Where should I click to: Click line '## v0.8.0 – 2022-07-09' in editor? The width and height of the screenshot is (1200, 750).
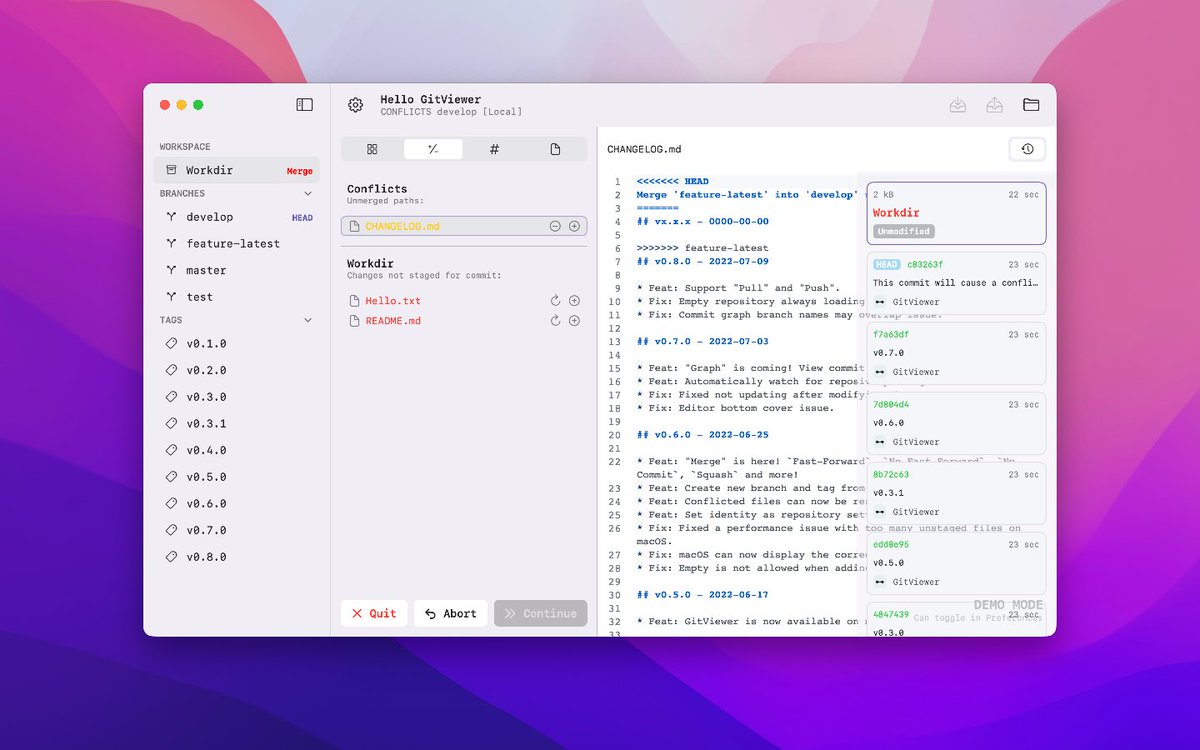(x=703, y=261)
